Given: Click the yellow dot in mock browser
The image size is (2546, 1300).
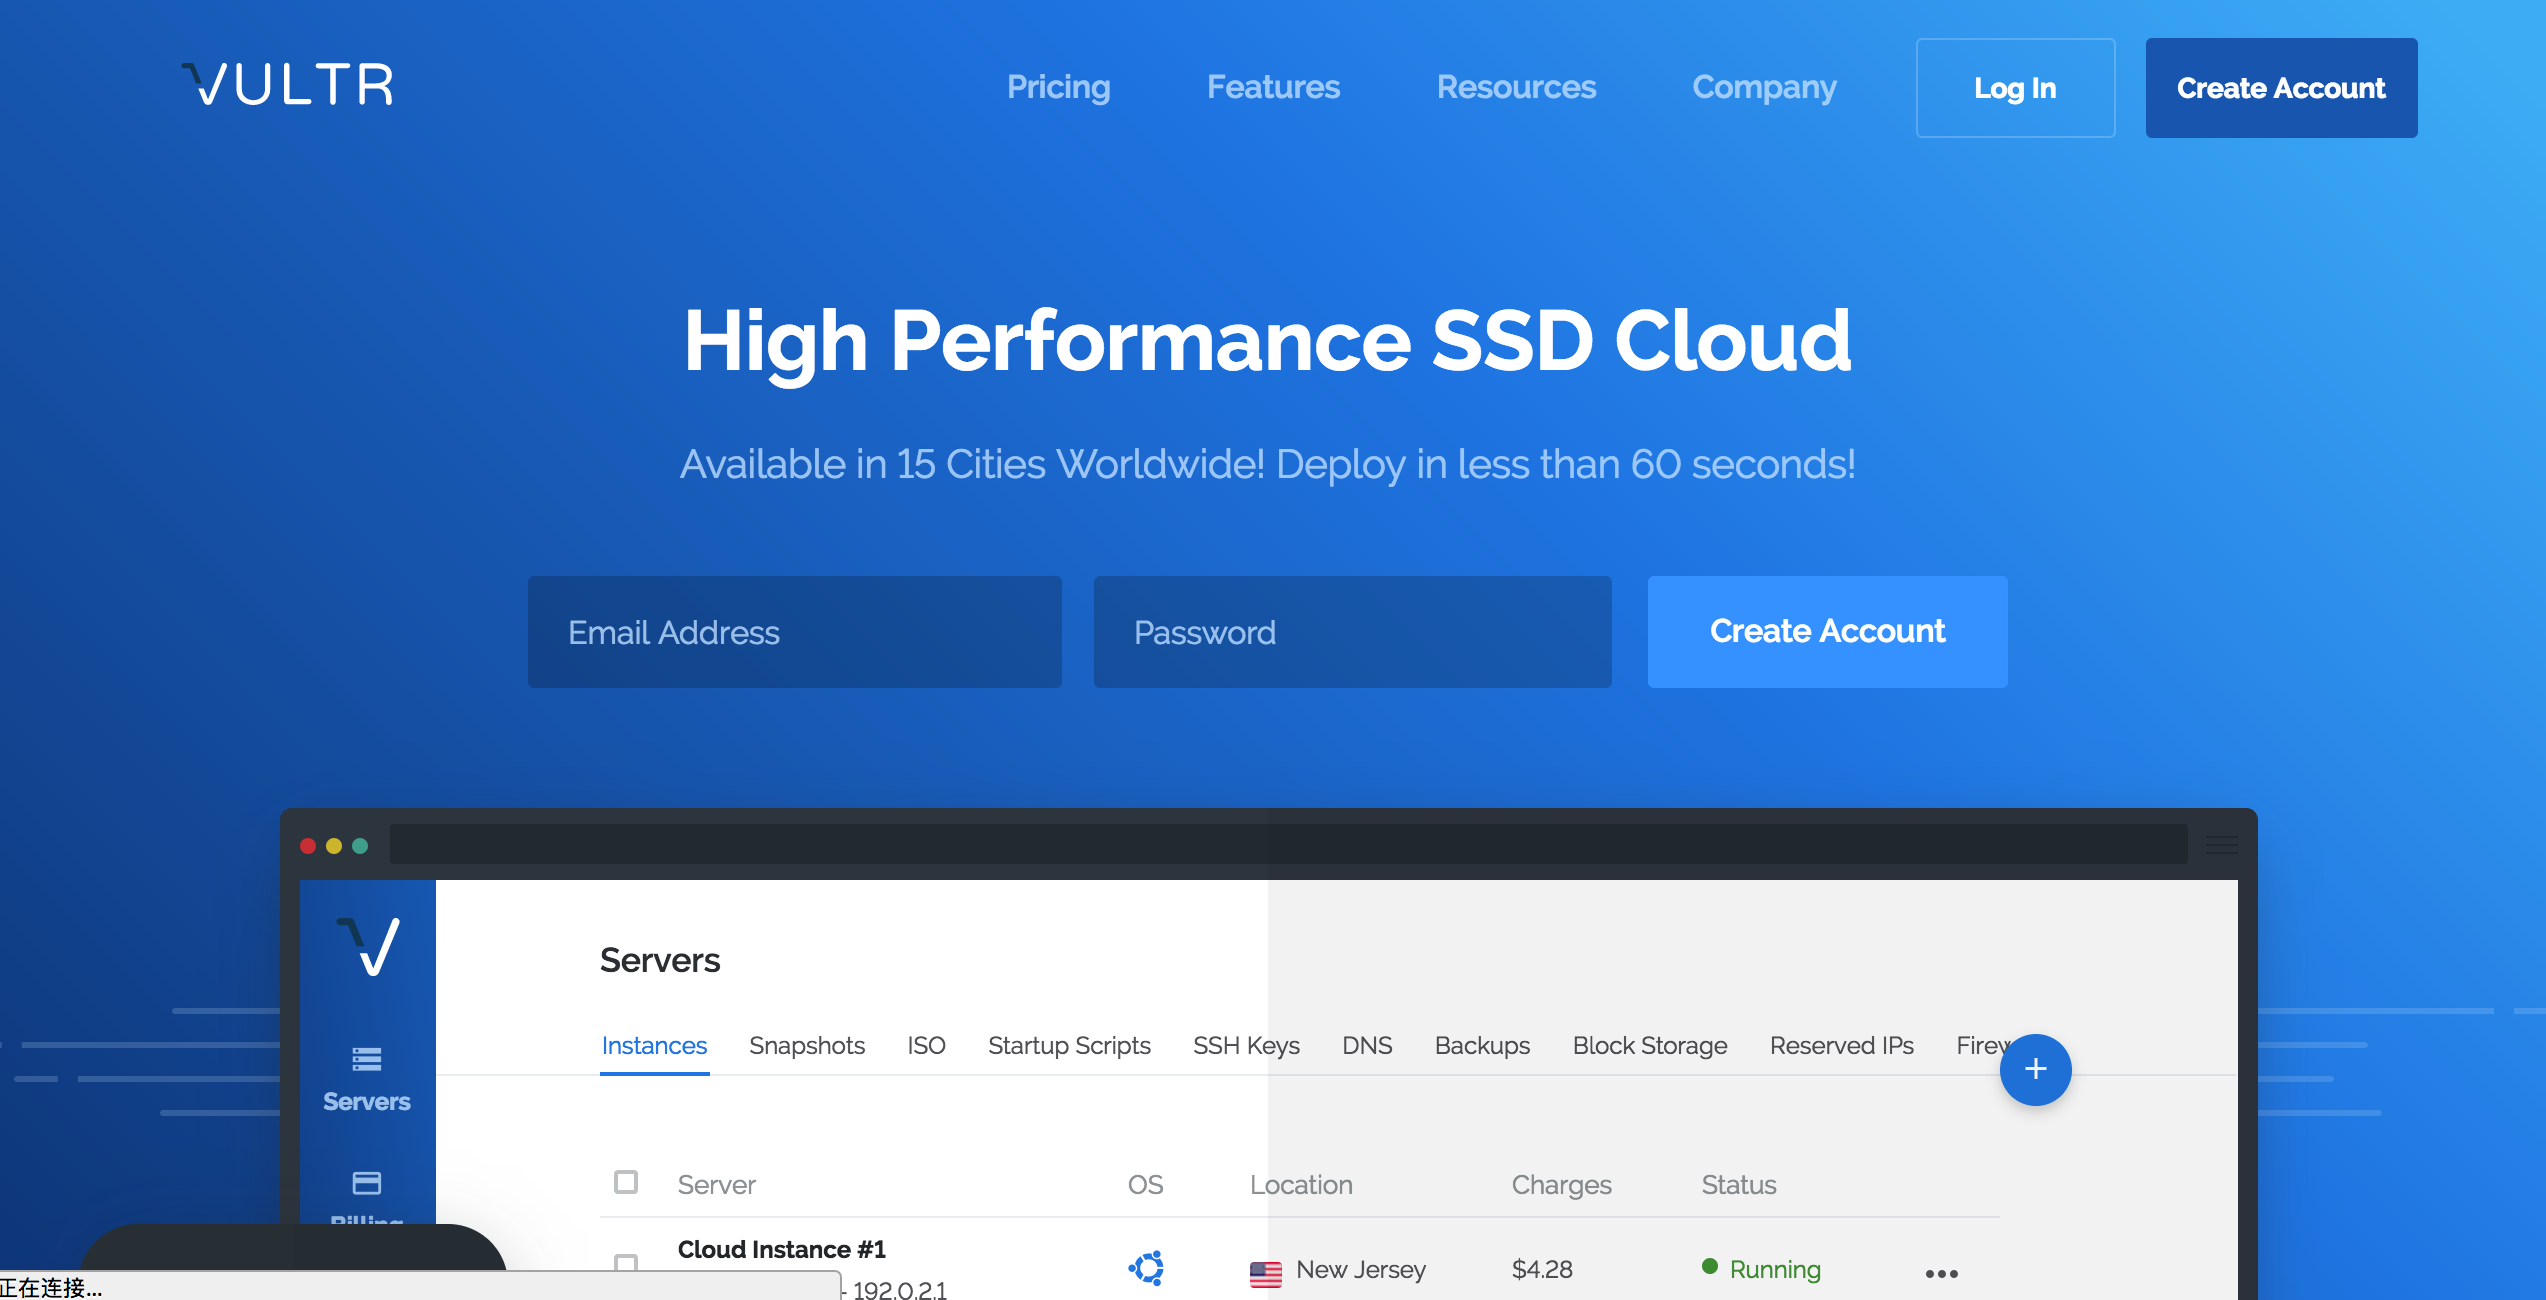Looking at the screenshot, I should [334, 846].
